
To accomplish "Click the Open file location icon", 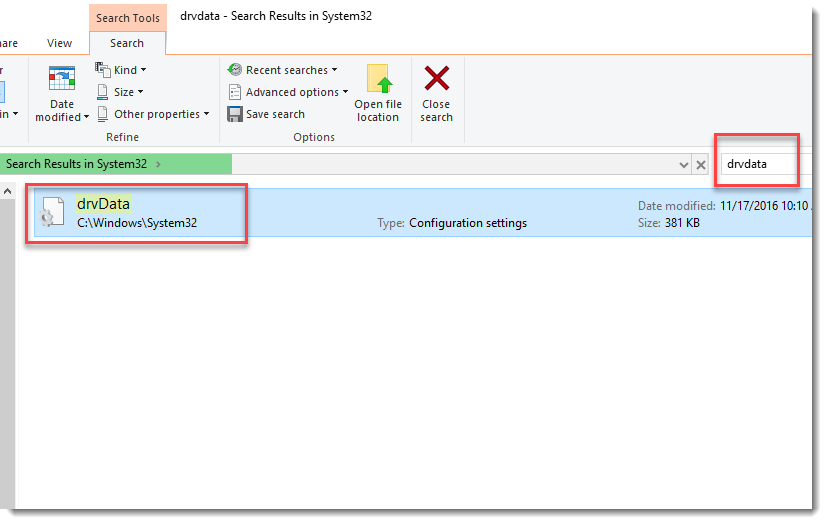I will point(378,80).
